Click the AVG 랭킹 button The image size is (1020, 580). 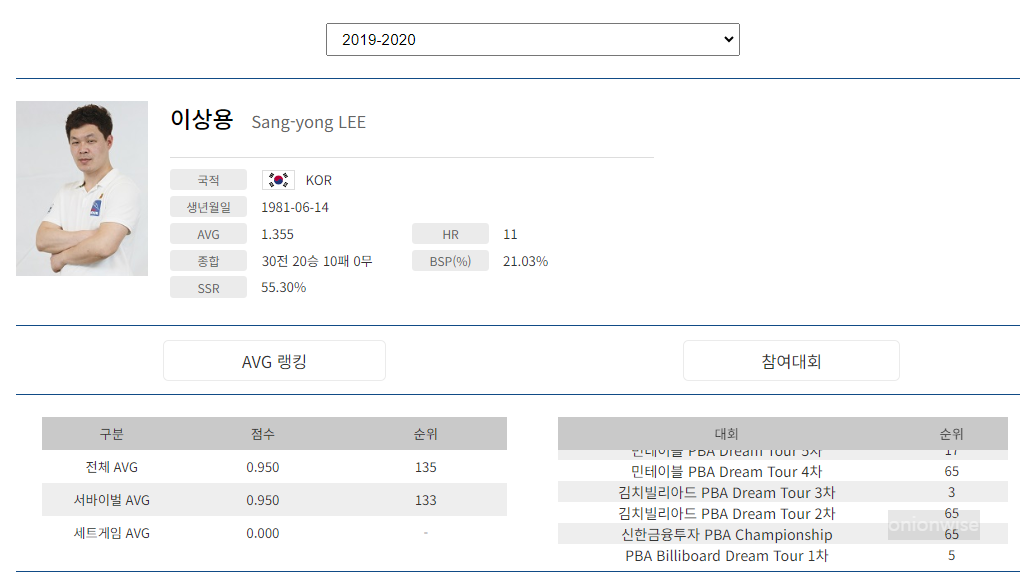(x=274, y=360)
